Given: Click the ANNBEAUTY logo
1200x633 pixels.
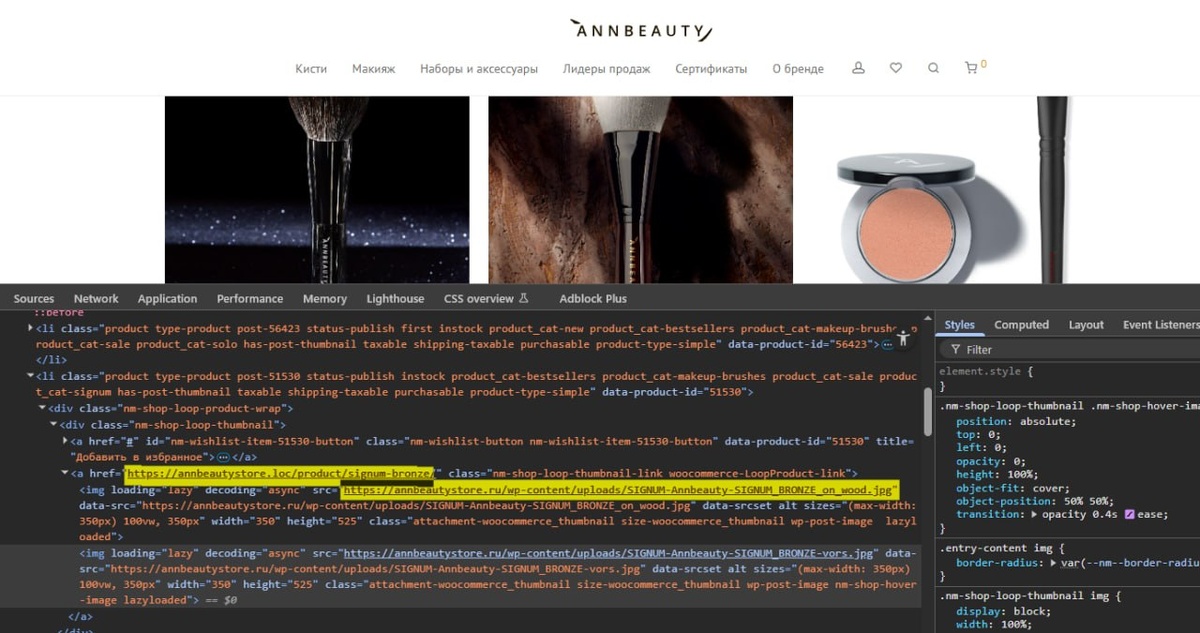Looking at the screenshot, I should point(640,30).
